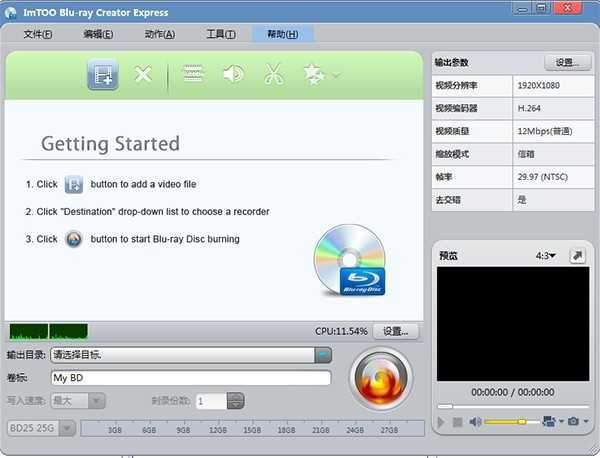600x458 pixels.
Task: Mute the preview volume speaker icon
Action: click(475, 422)
